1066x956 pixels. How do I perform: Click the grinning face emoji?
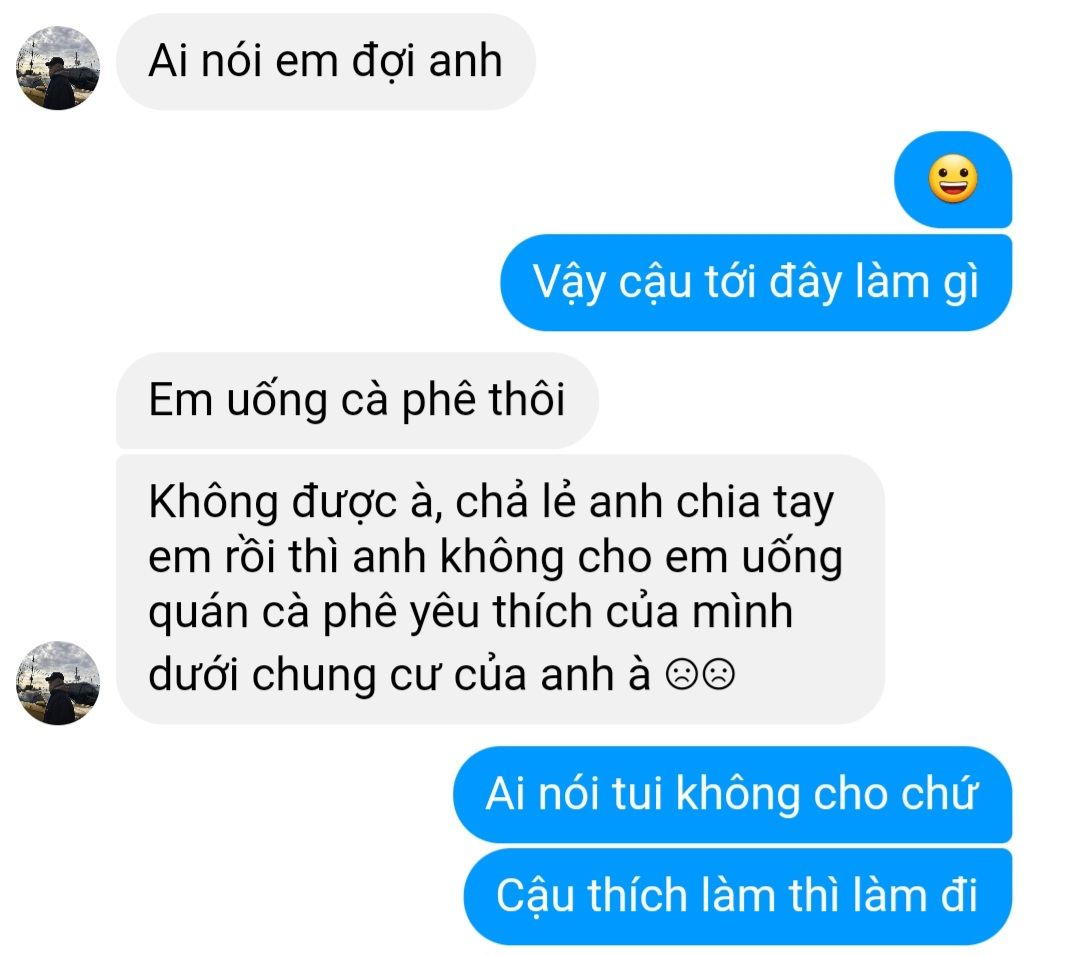(953, 179)
